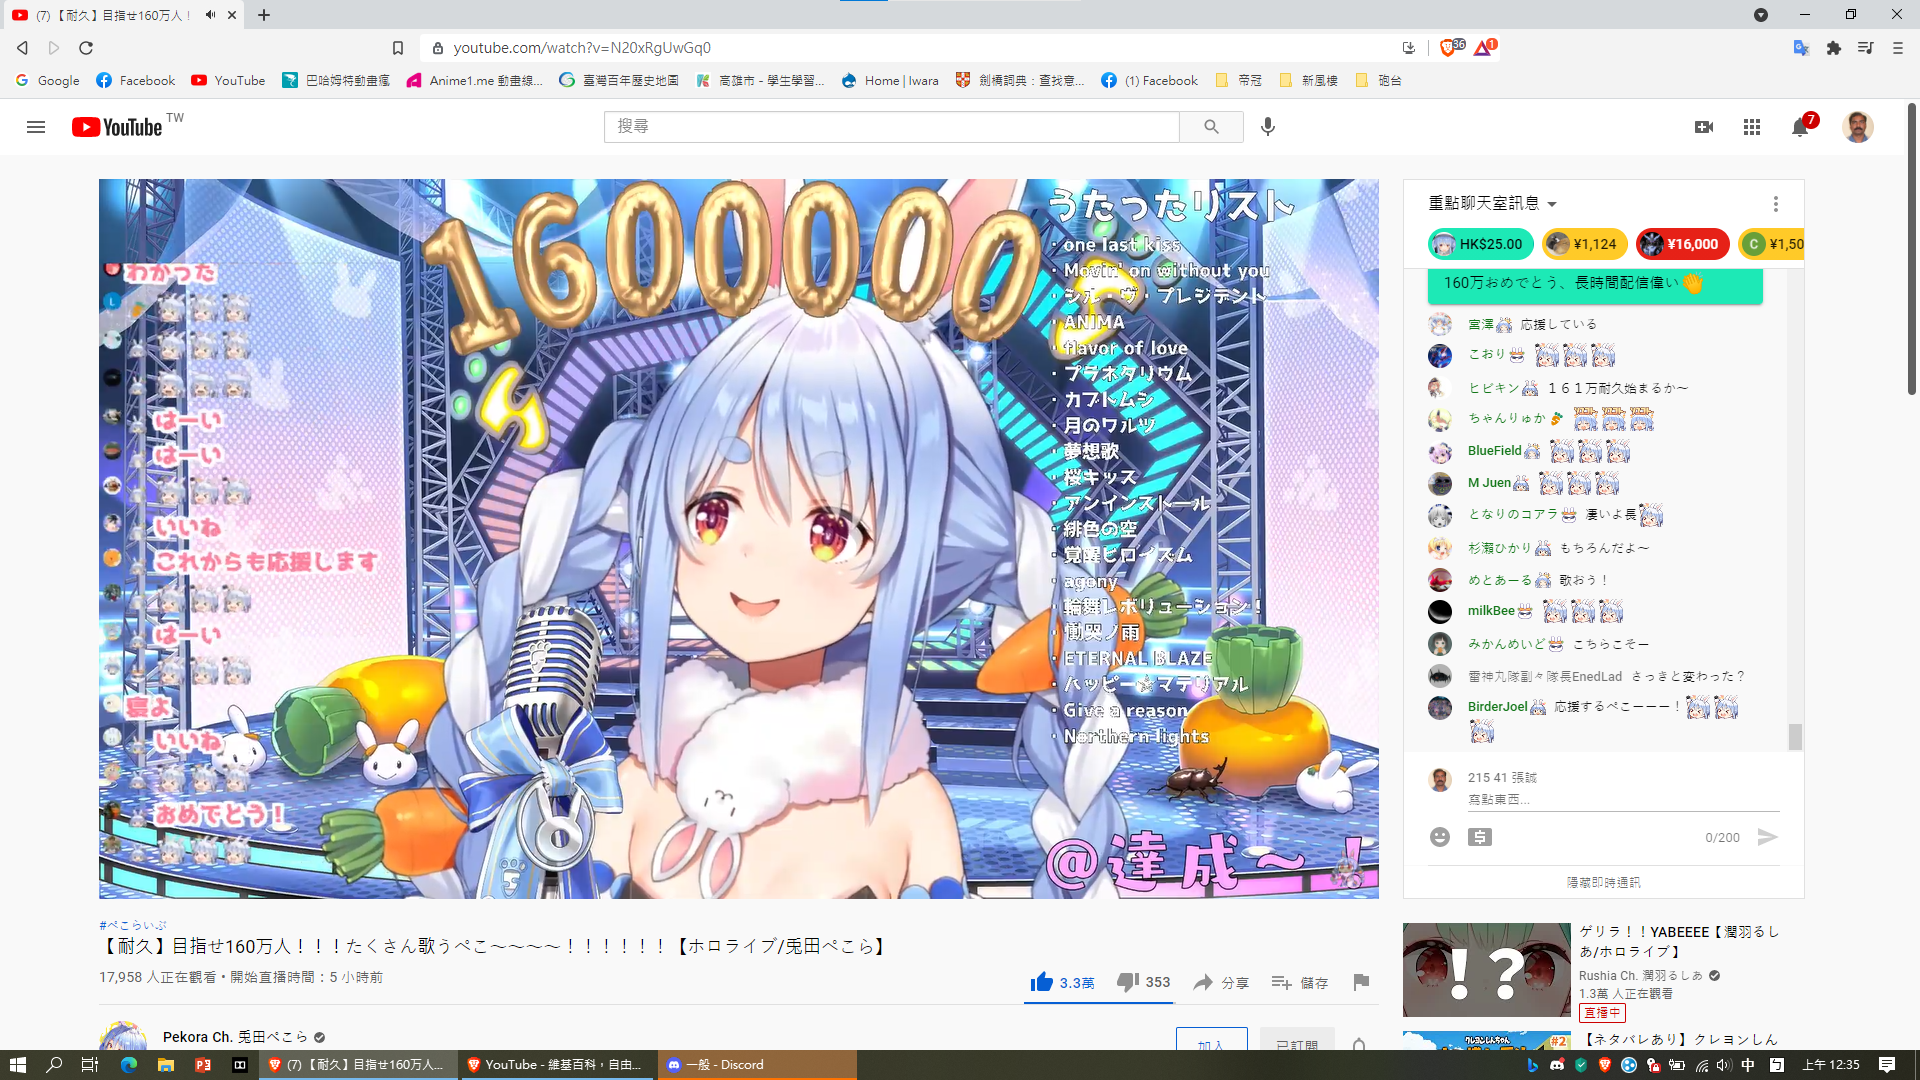Switch to the YouTube - 維基百科 taskbar window
This screenshot has width=1920, height=1080.
[x=557, y=1065]
